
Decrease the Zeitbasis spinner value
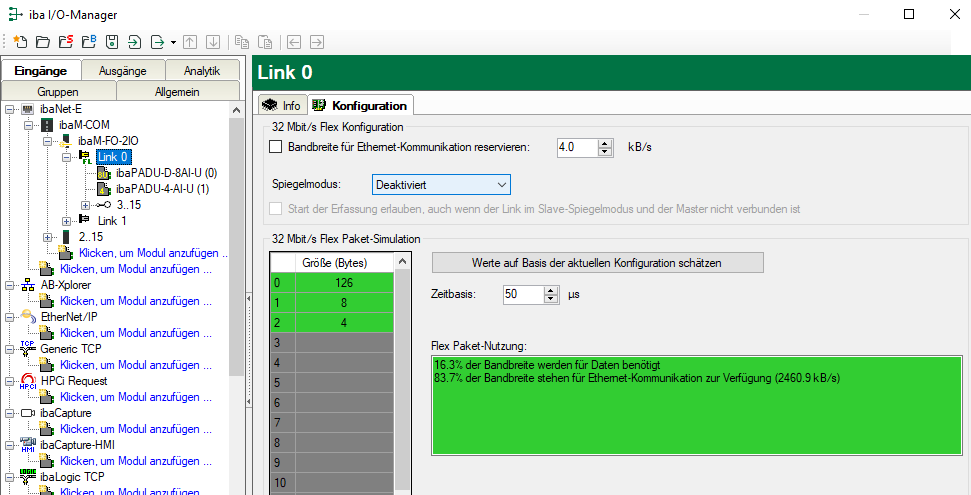point(551,299)
